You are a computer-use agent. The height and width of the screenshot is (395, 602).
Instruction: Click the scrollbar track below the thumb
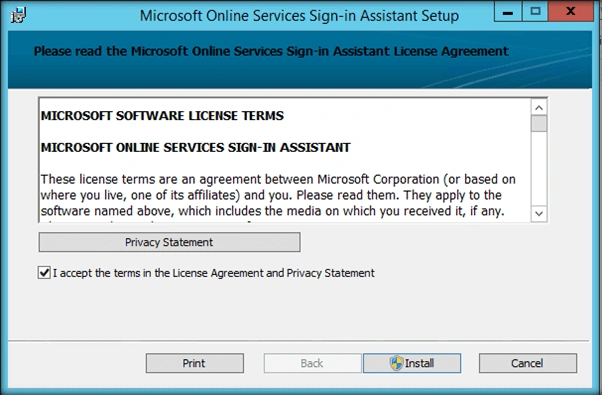click(539, 169)
